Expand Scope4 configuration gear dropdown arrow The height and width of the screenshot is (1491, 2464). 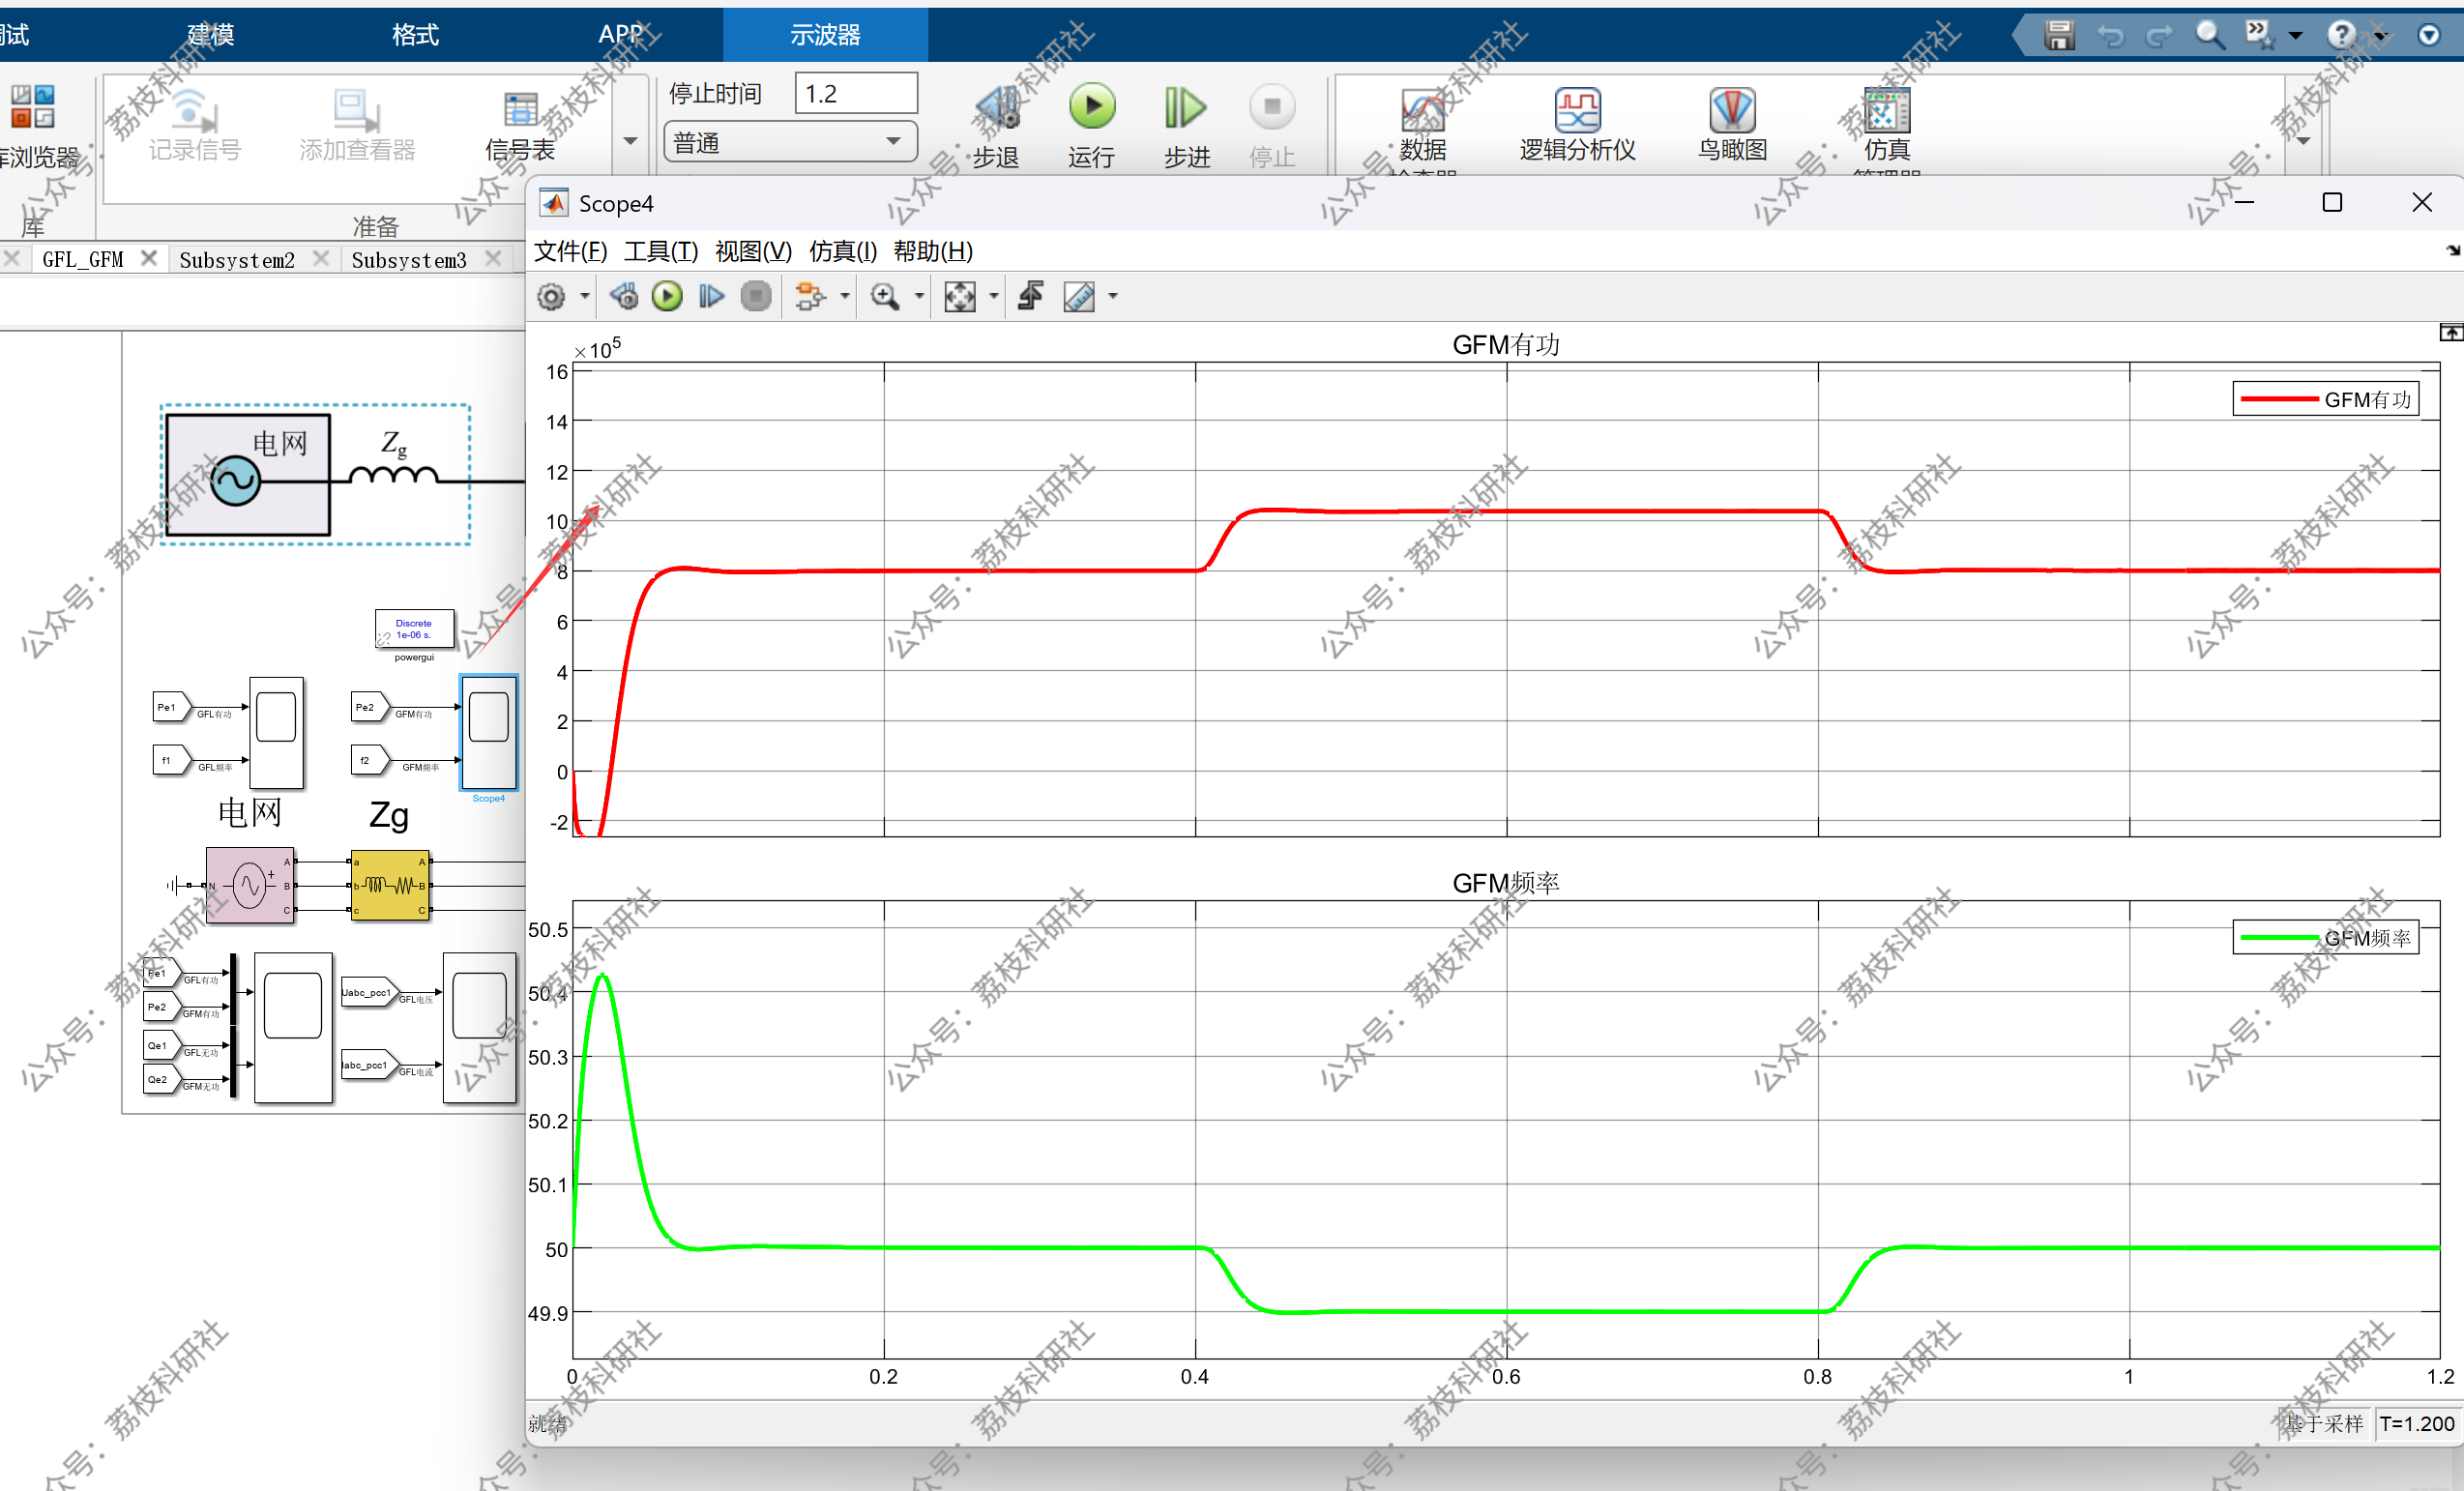tap(585, 296)
